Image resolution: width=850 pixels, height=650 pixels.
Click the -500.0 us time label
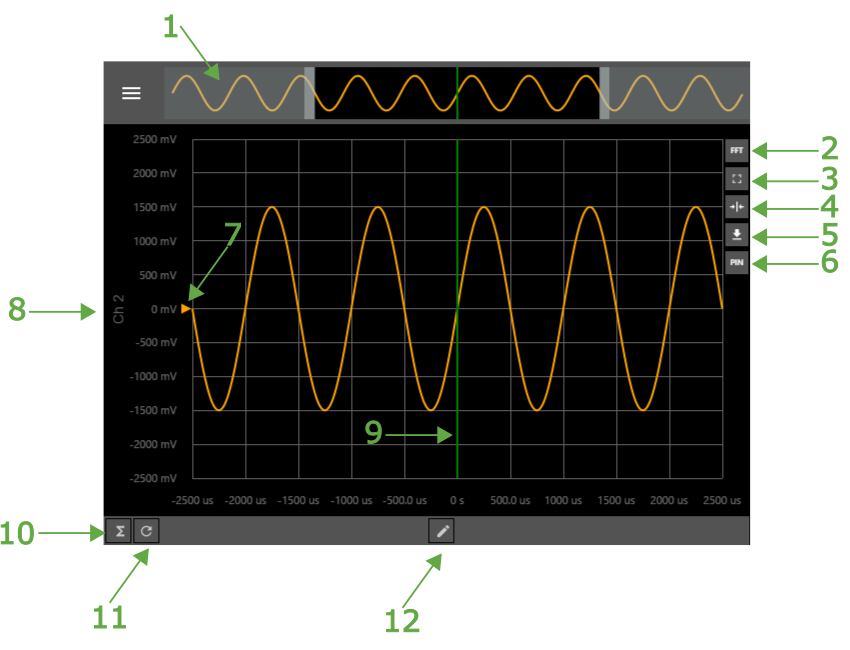click(x=404, y=500)
